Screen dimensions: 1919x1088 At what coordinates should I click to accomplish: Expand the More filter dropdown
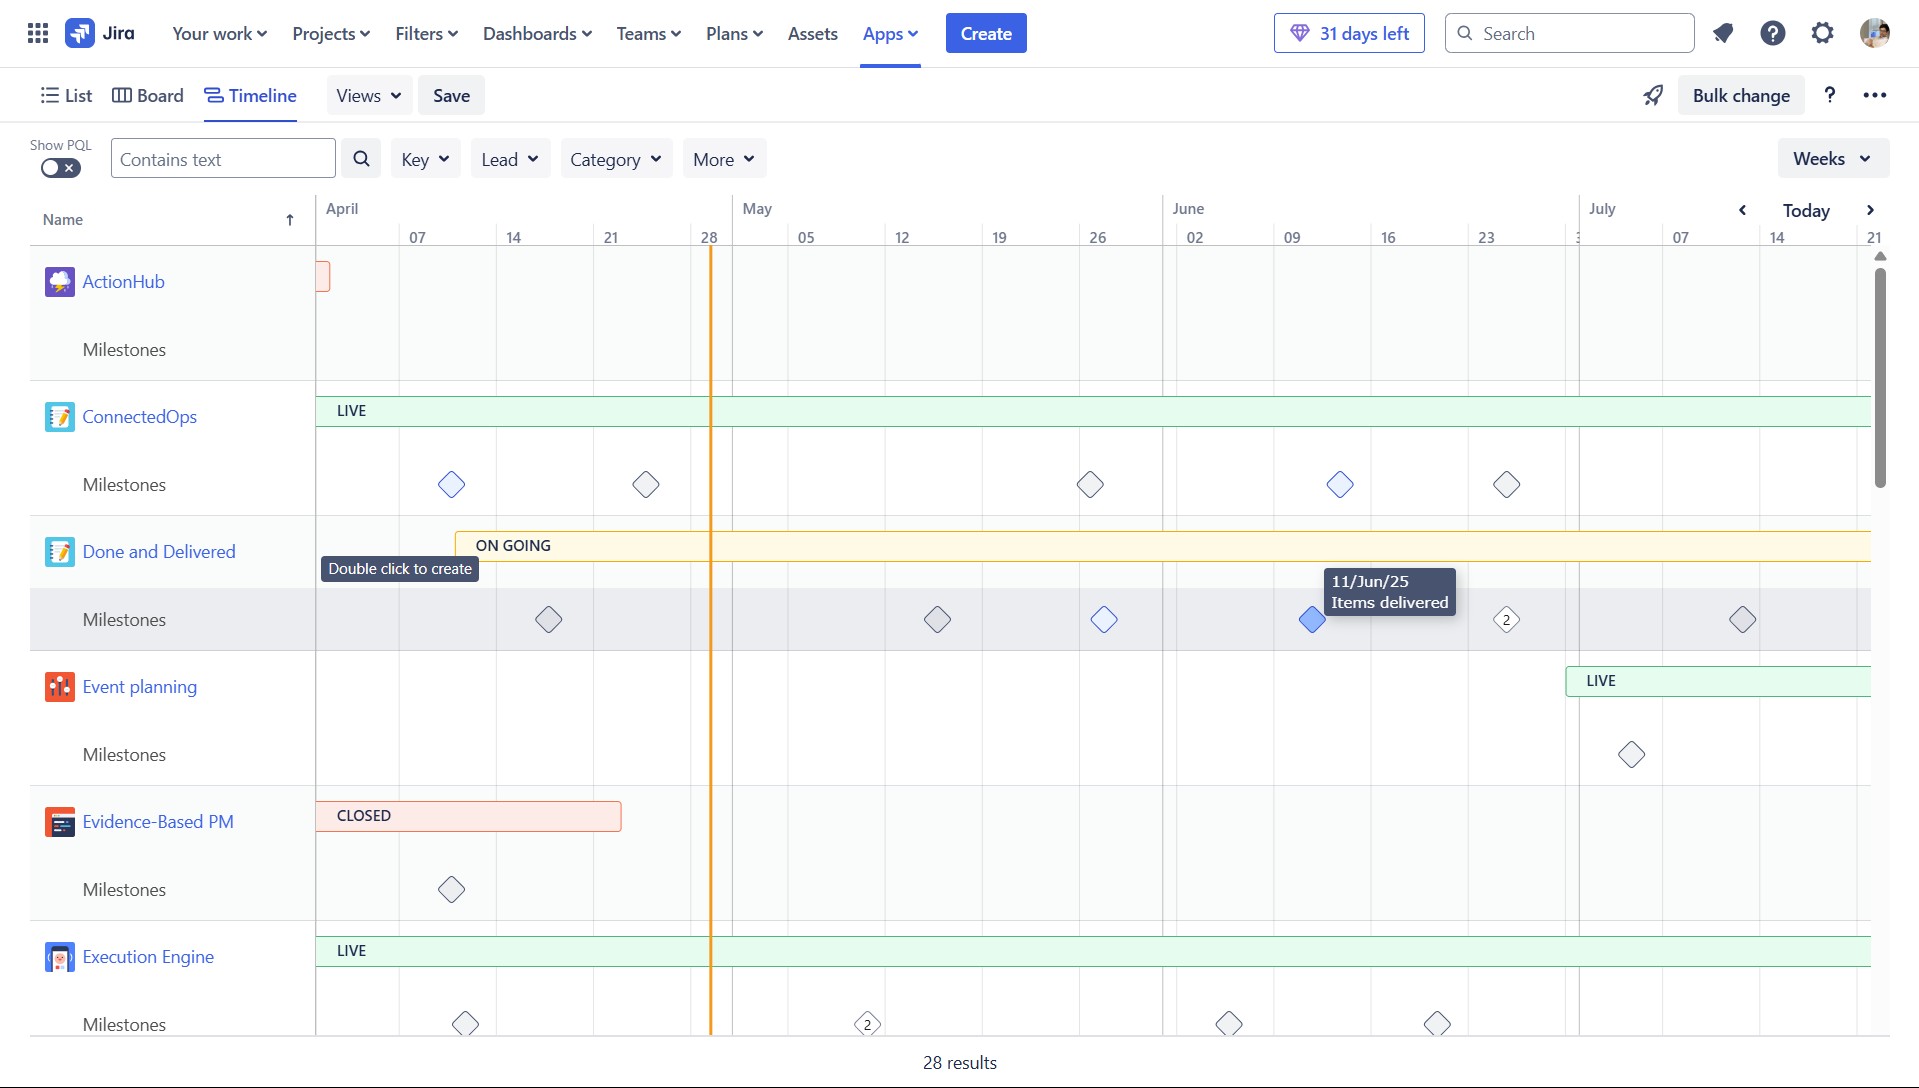(723, 158)
